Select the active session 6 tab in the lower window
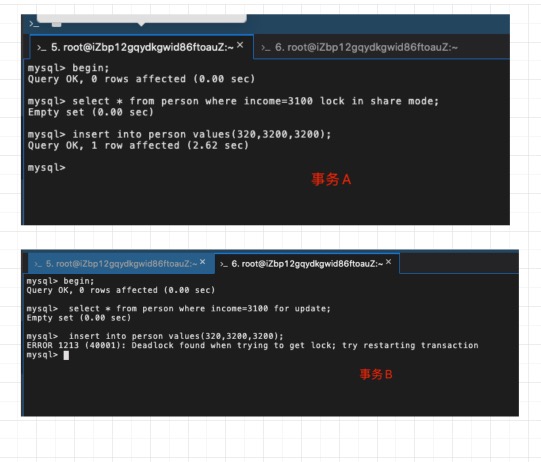Screen dimensions: 541x462 [x=307, y=264]
